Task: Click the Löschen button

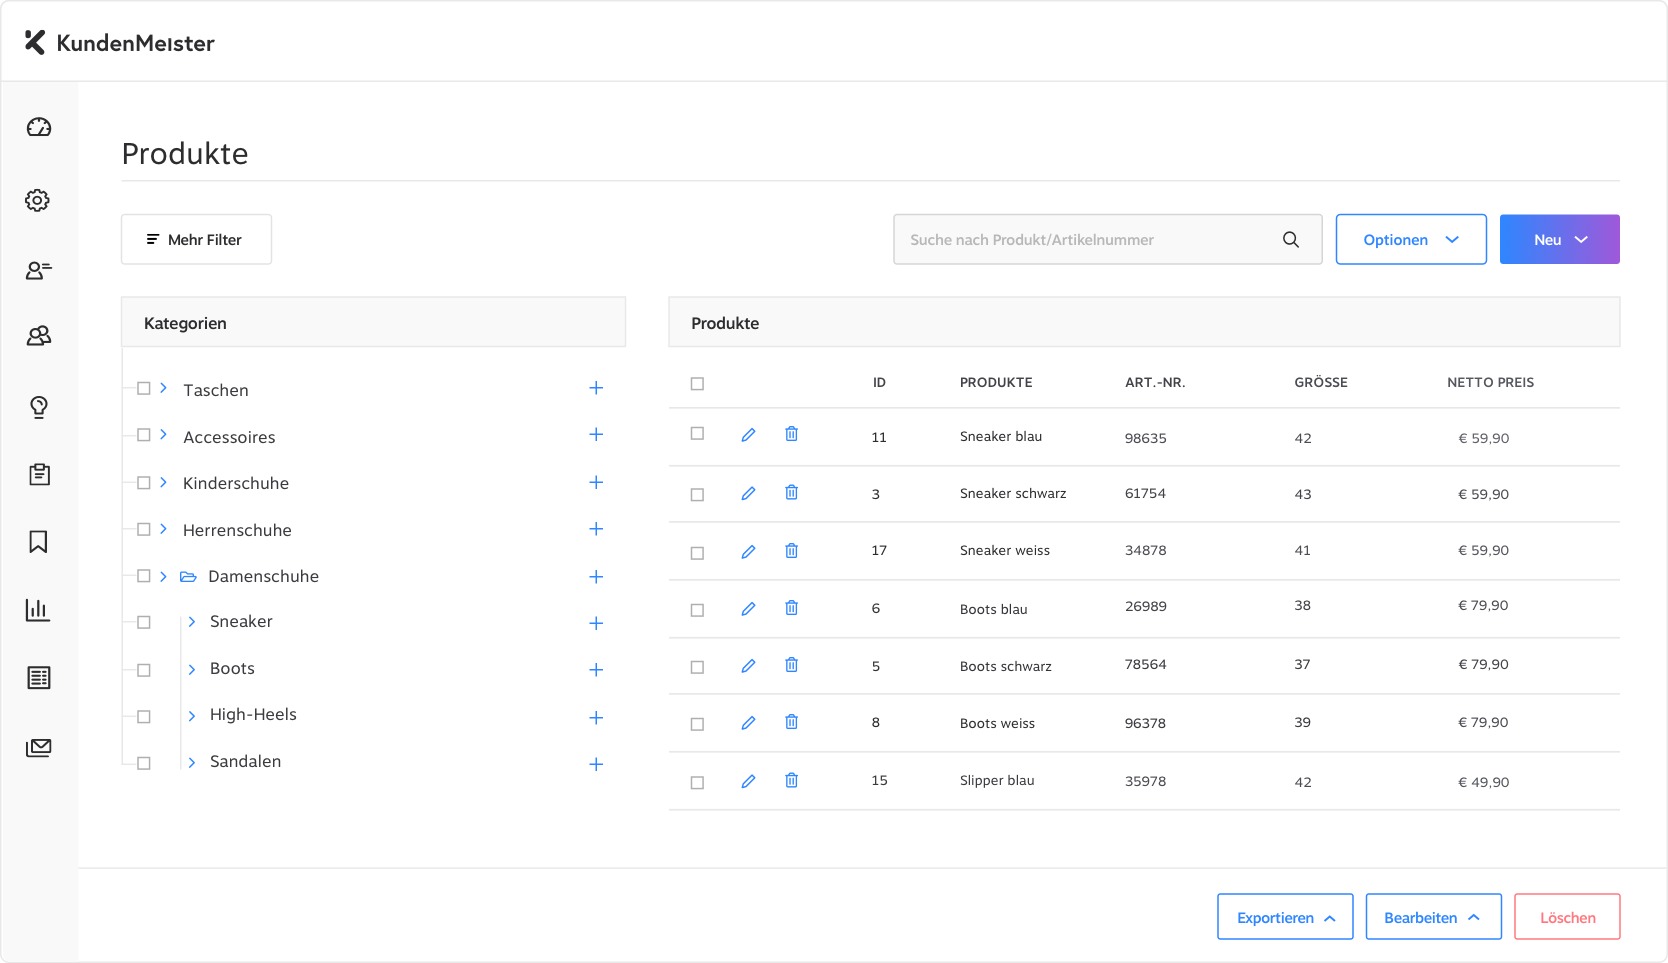Action: click(x=1567, y=917)
